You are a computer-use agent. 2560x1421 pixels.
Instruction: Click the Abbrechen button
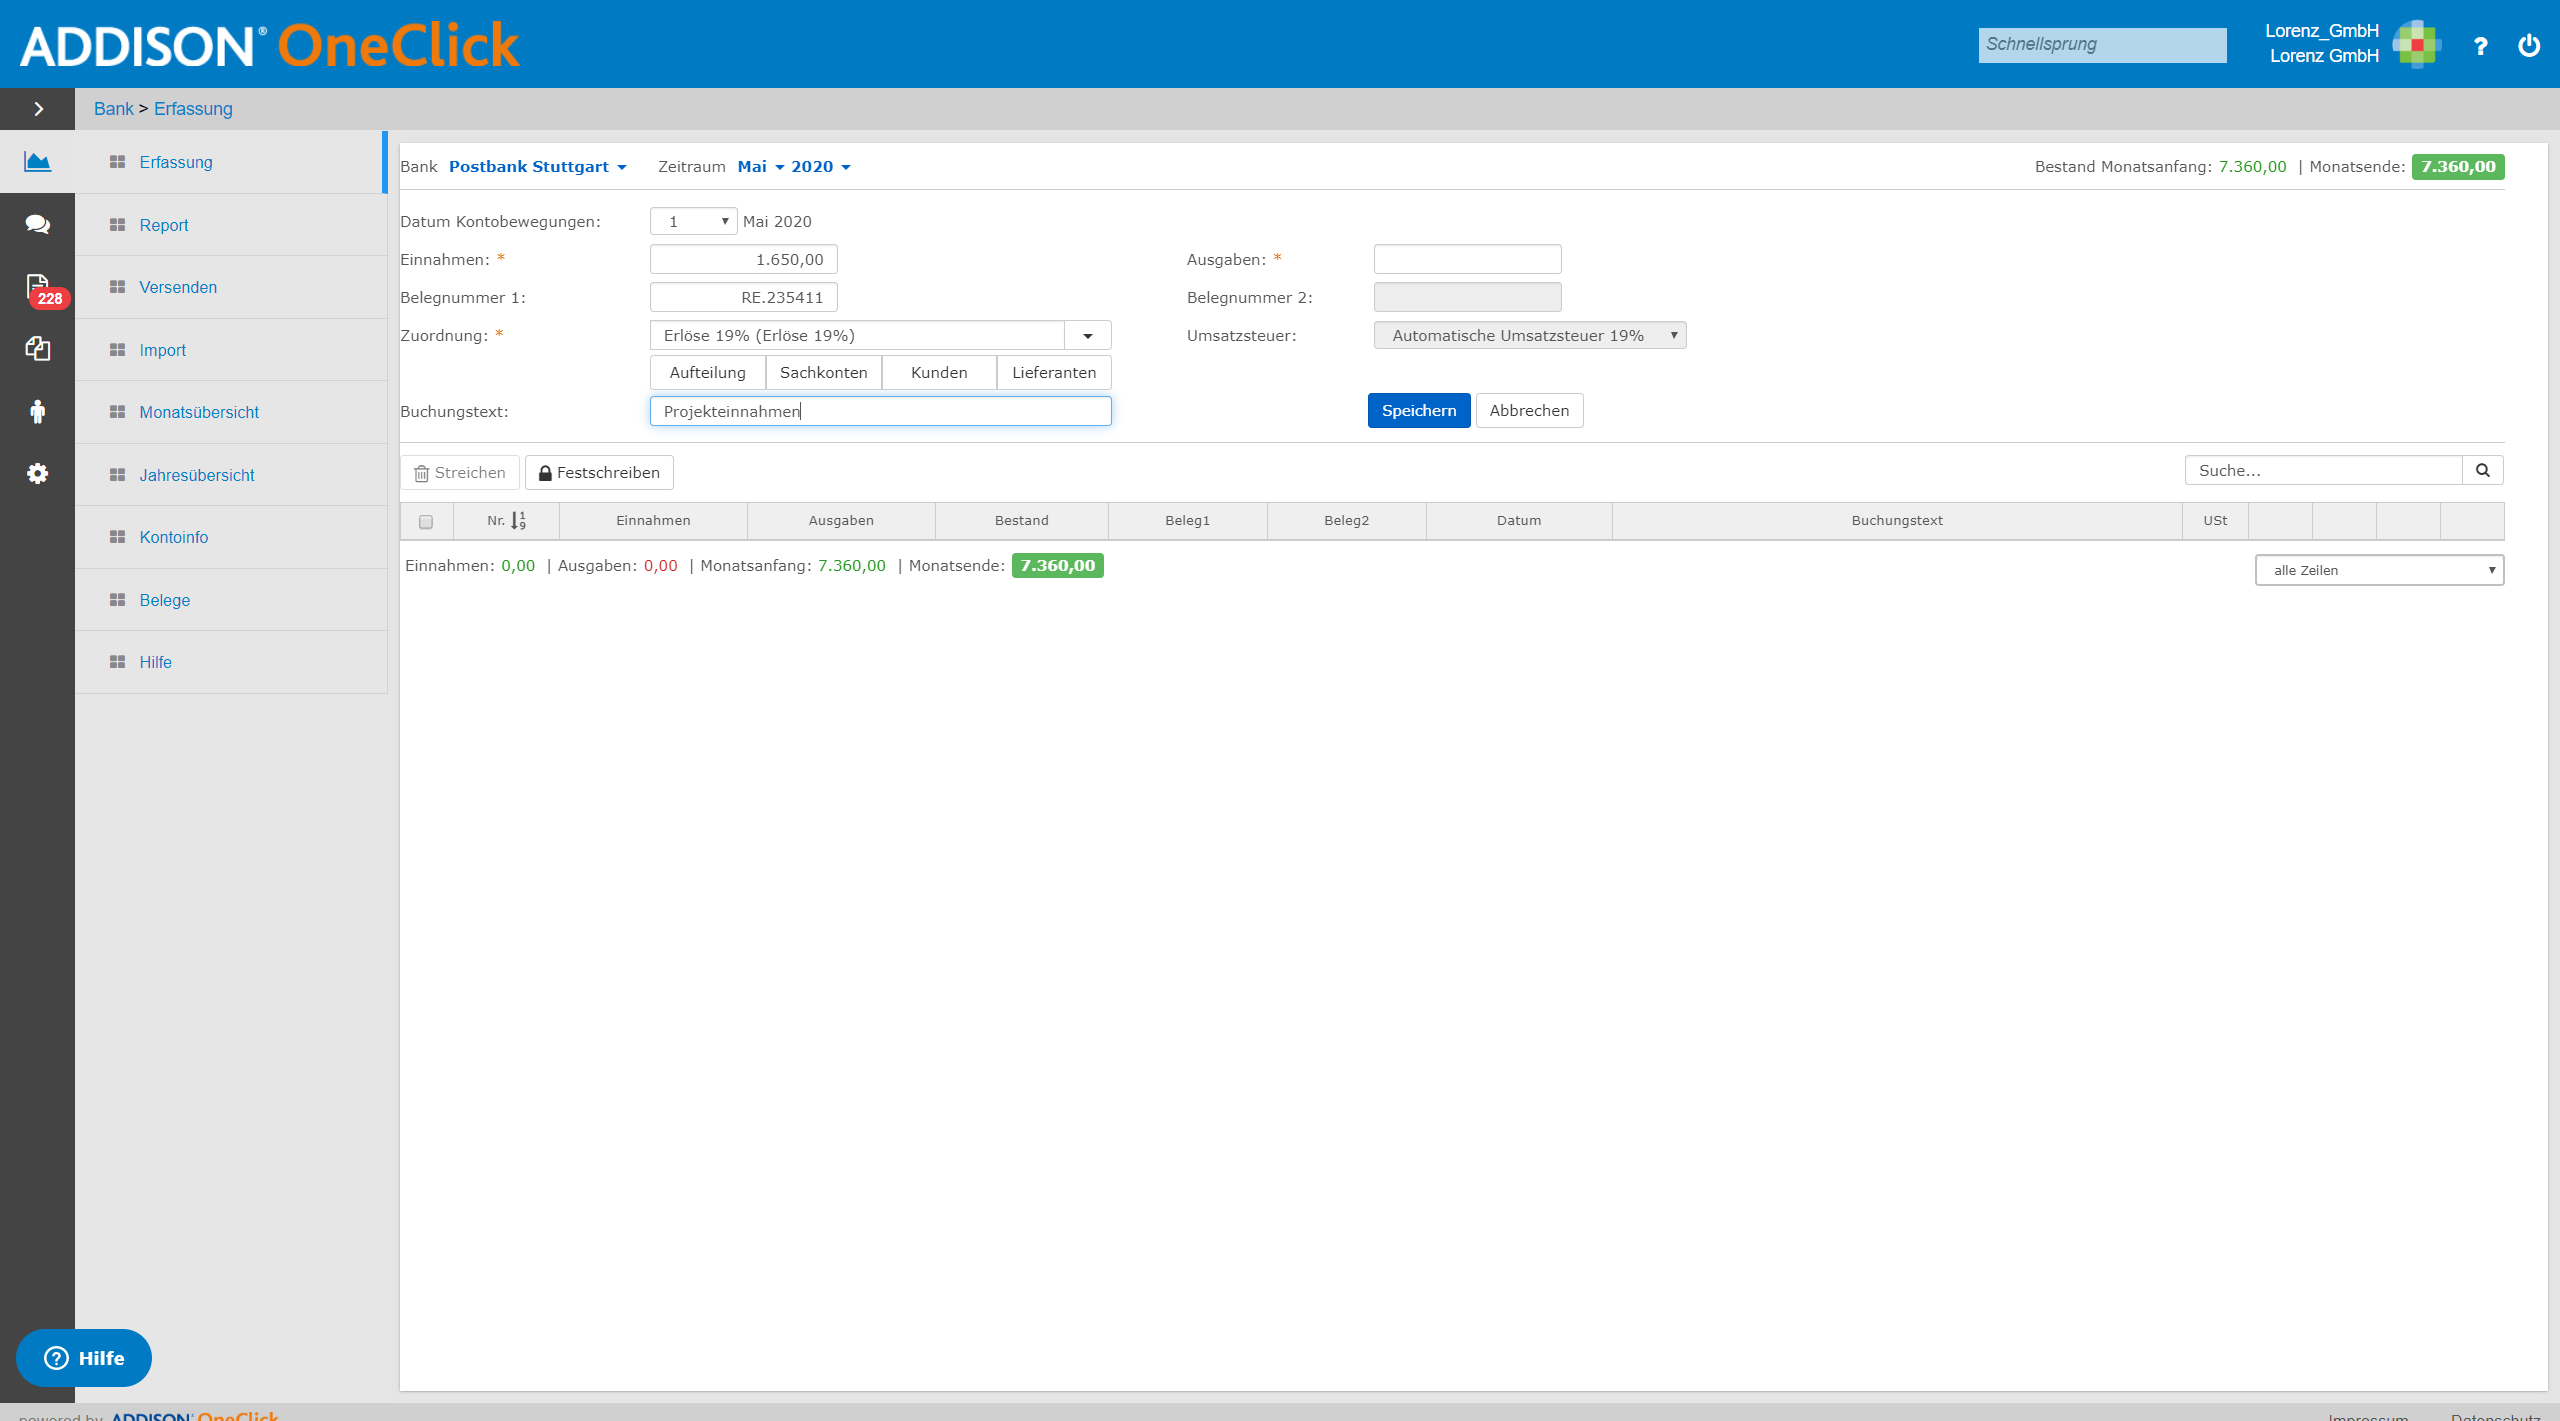[1530, 411]
